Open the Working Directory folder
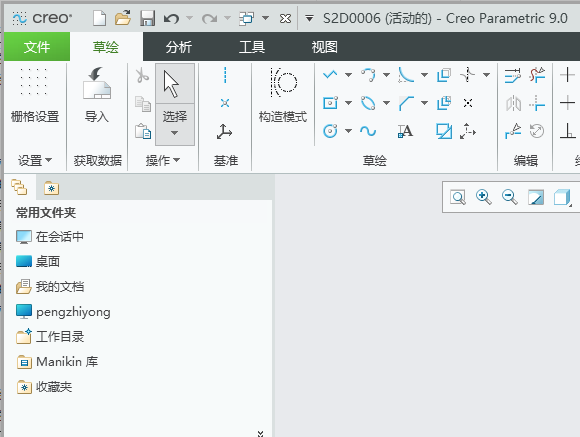 [50, 337]
